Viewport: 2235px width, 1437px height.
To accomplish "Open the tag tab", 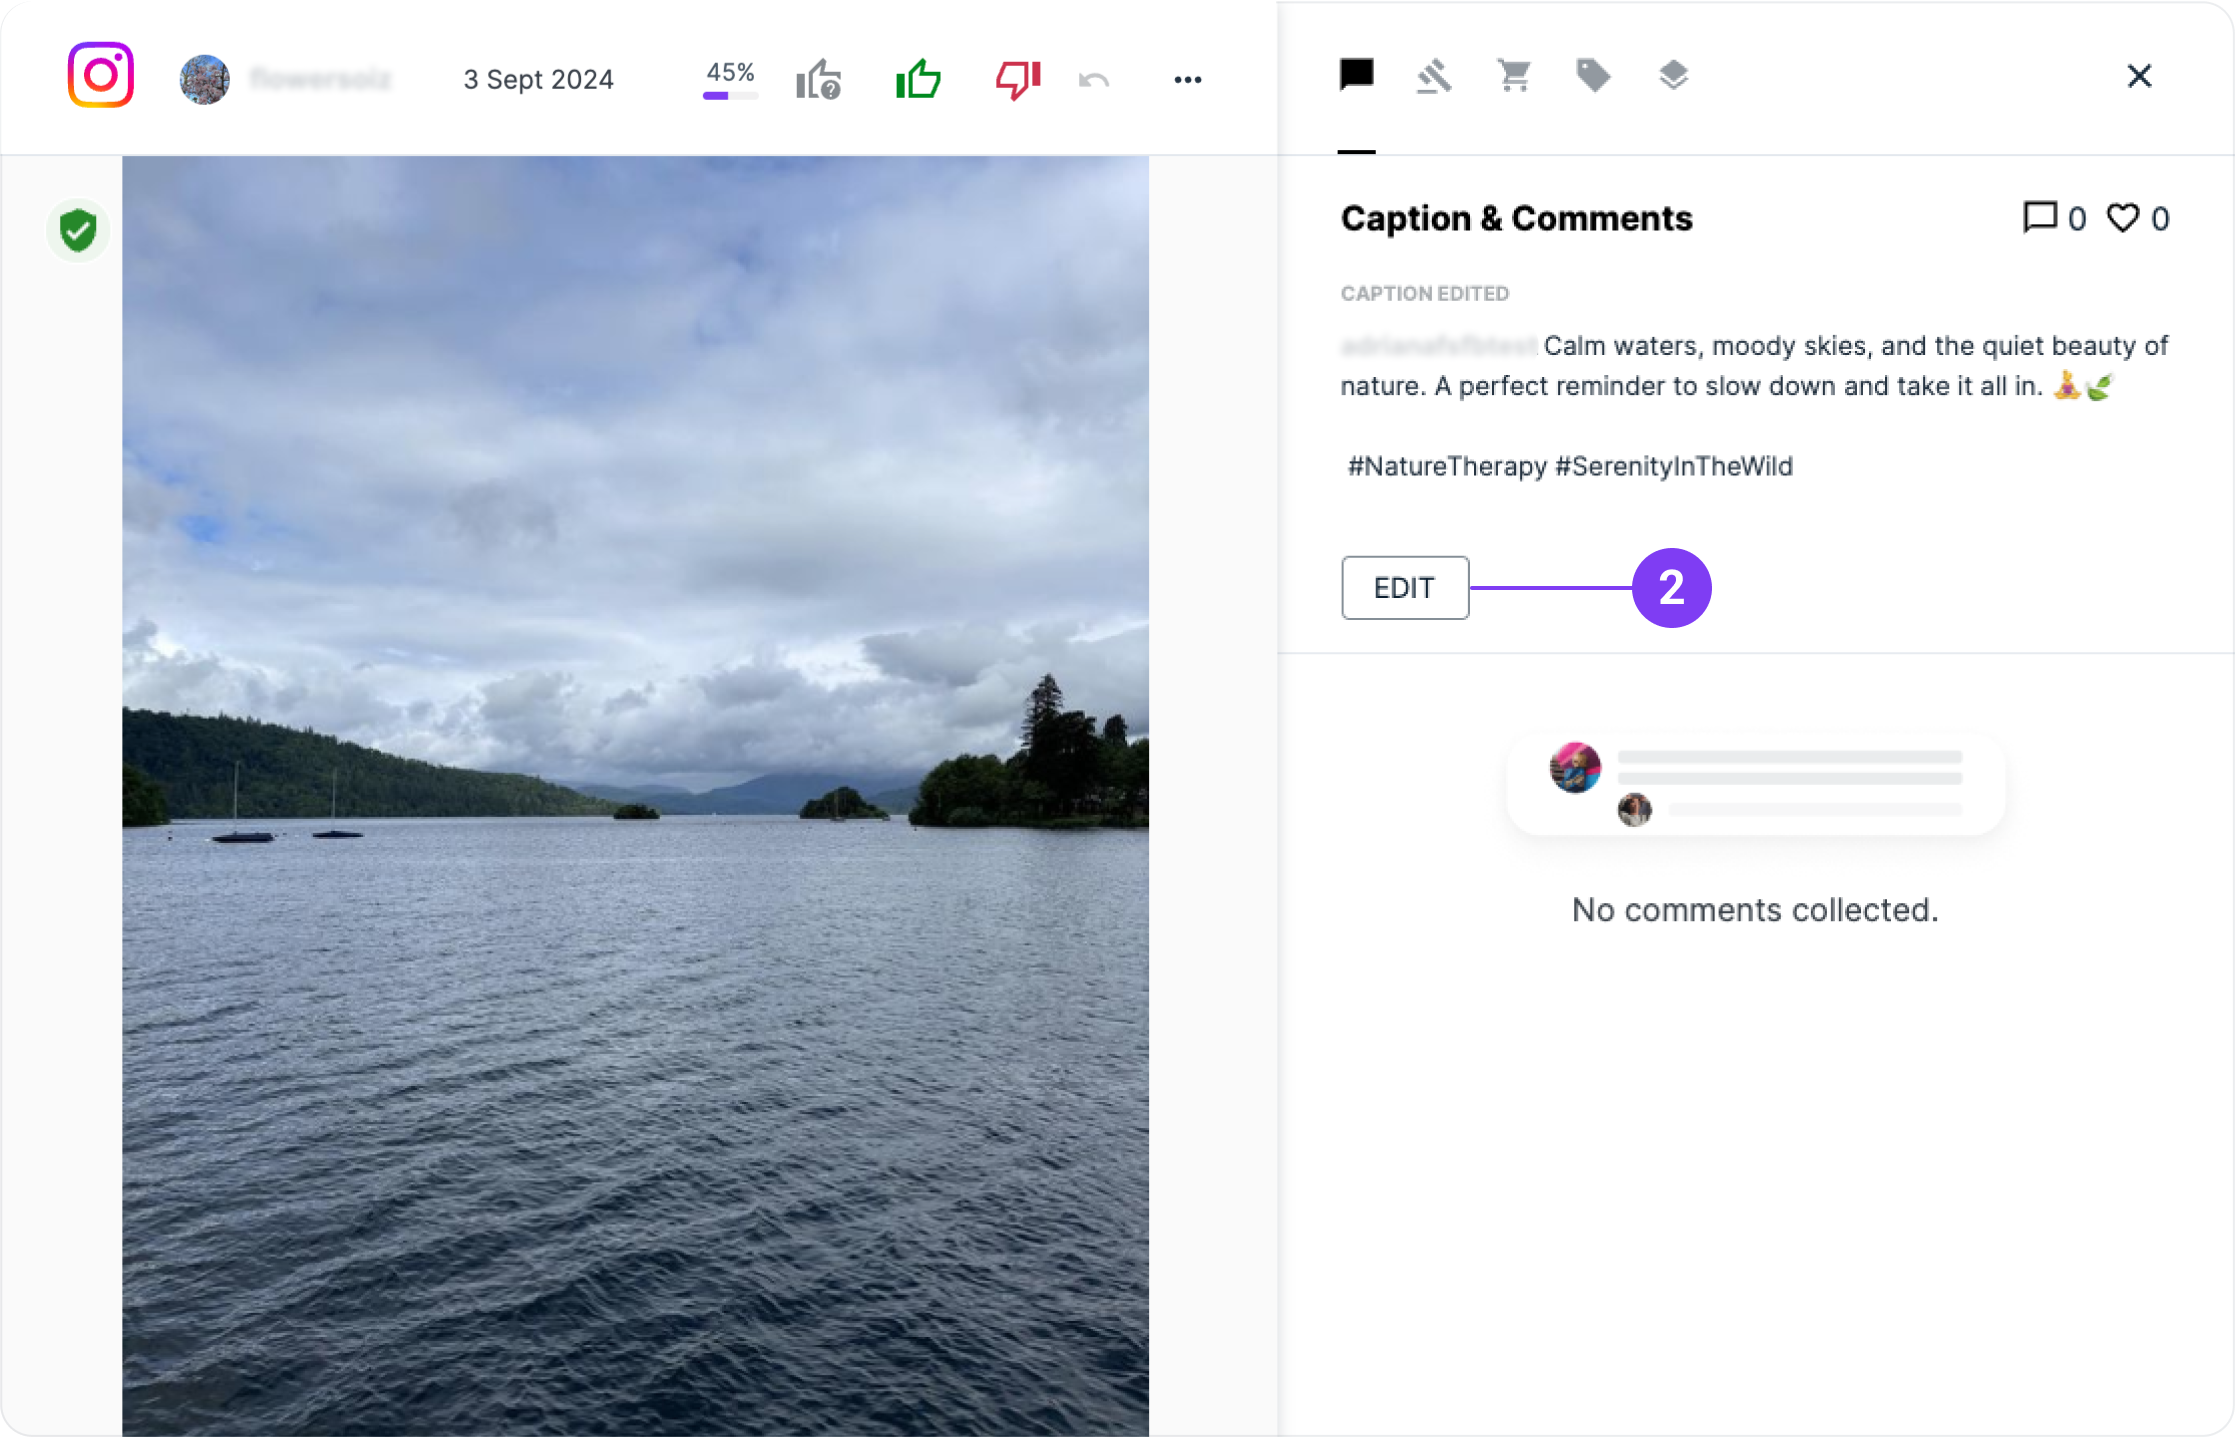I will click(x=1593, y=76).
